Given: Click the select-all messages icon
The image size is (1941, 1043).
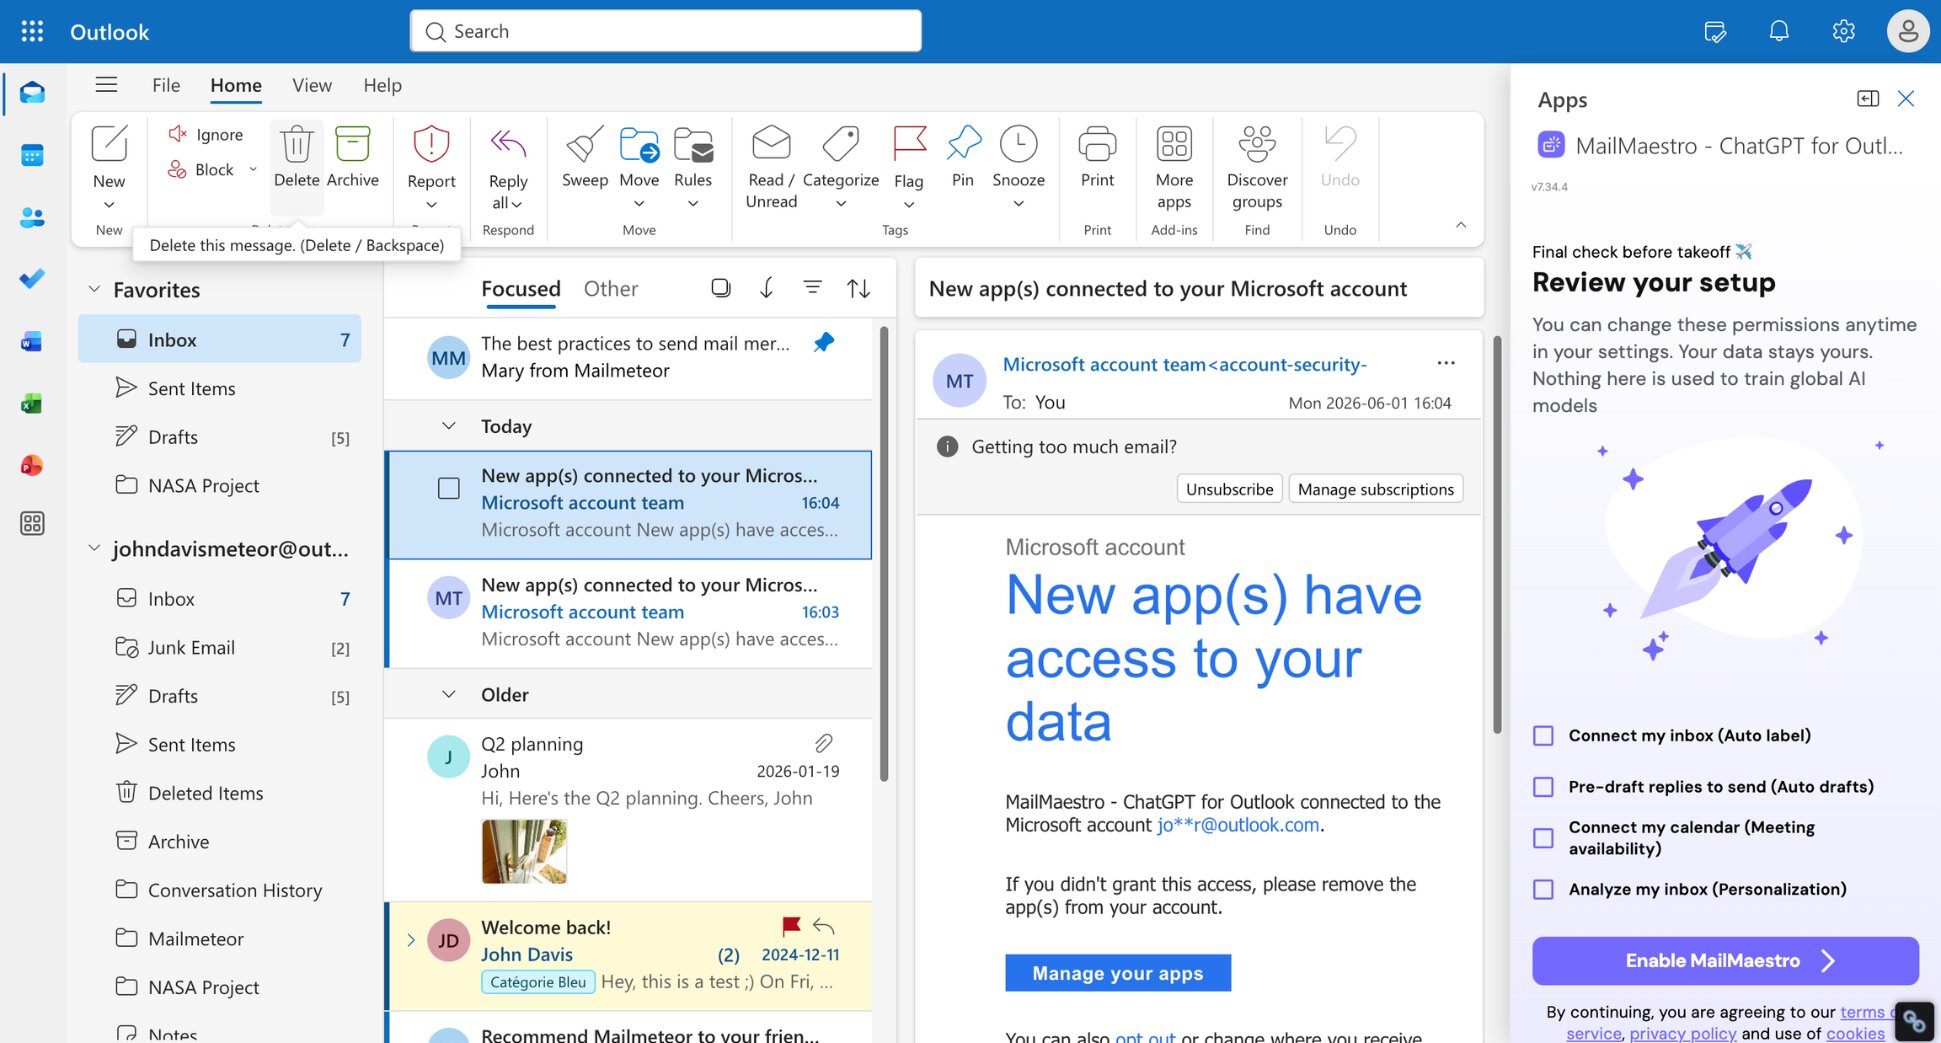Looking at the screenshot, I should click(x=720, y=288).
